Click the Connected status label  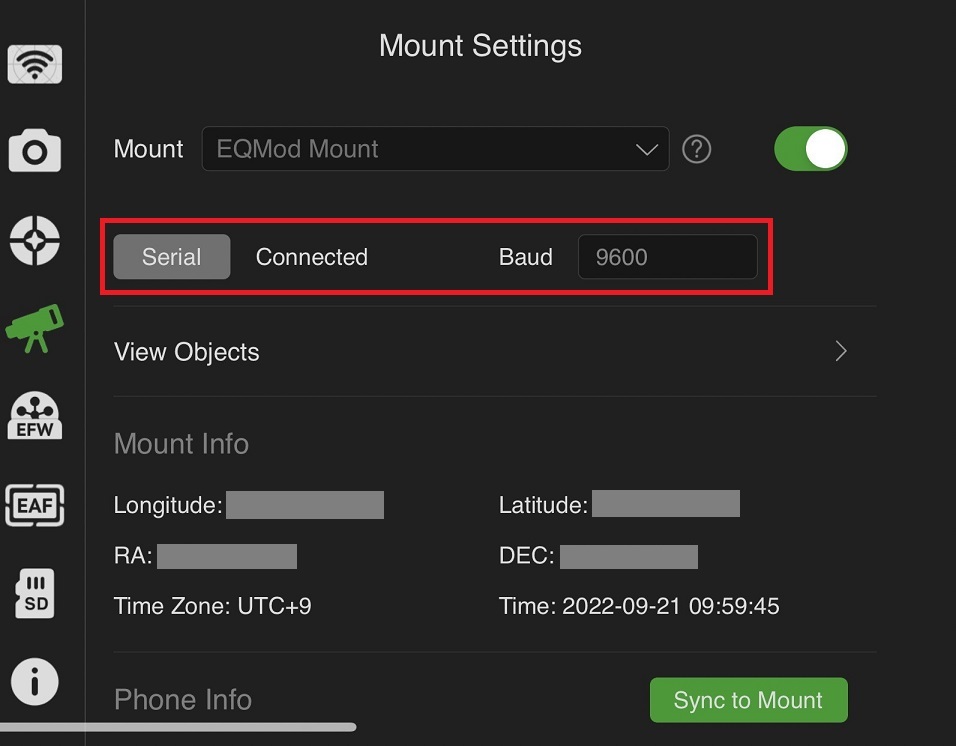[x=312, y=257]
